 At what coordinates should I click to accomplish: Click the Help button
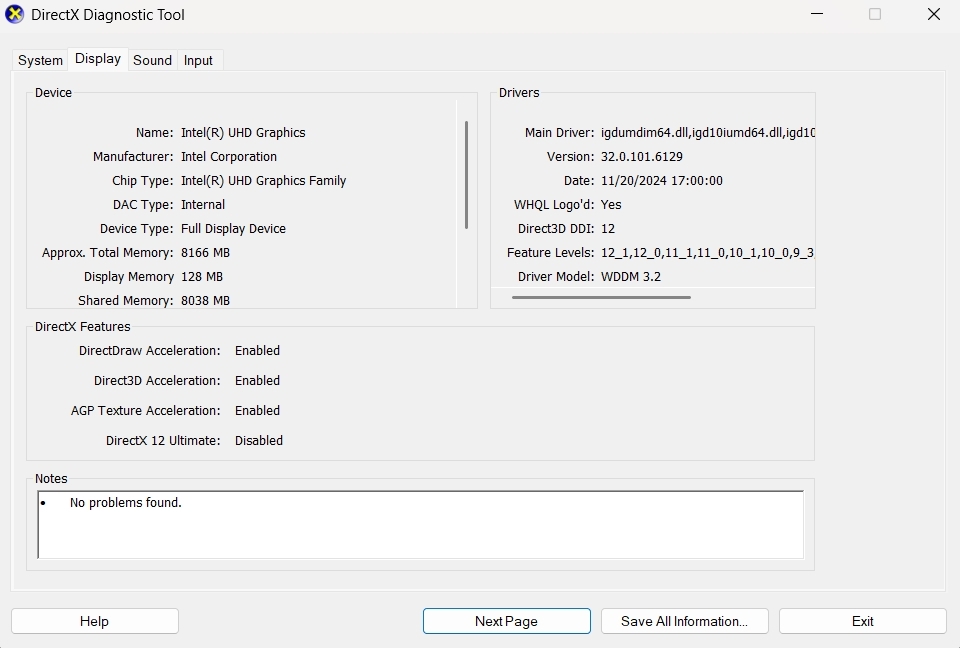[94, 621]
